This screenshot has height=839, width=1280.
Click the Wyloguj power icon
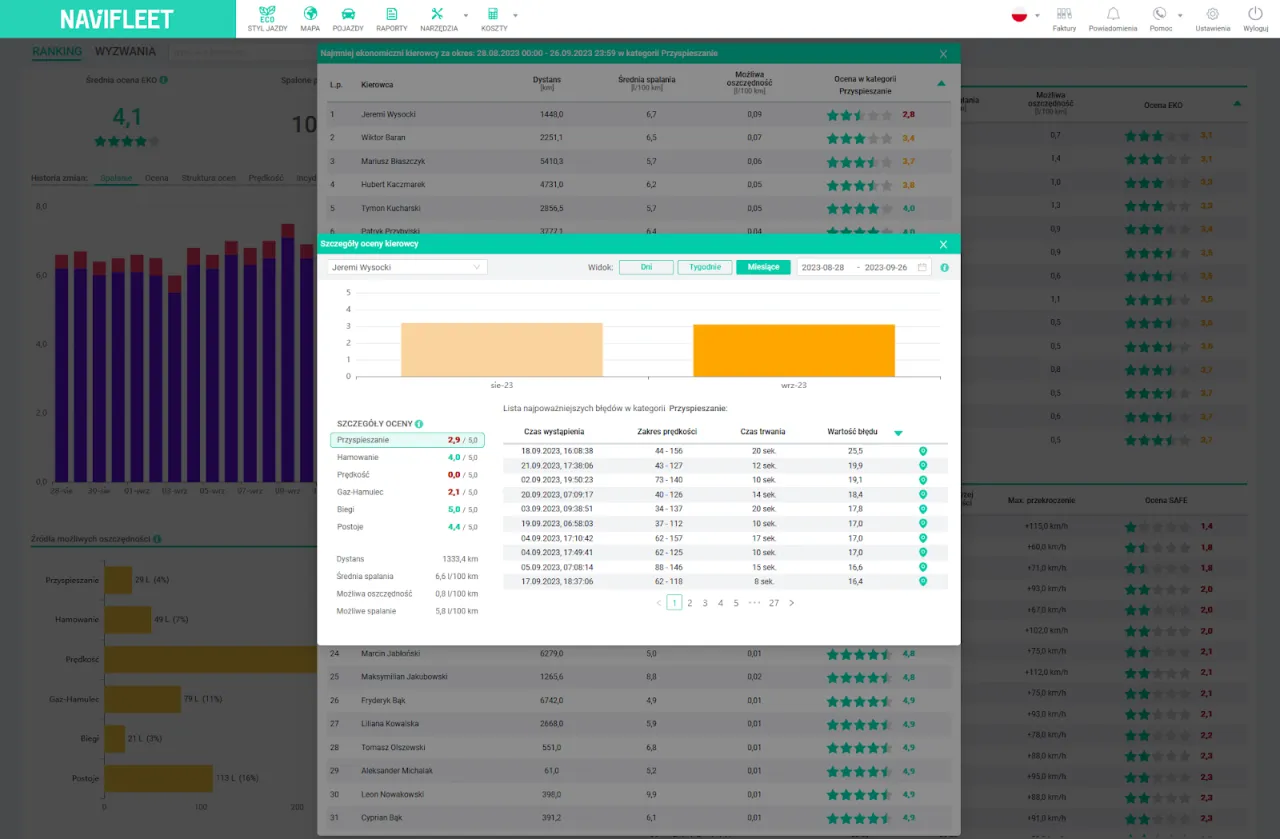pos(1255,15)
